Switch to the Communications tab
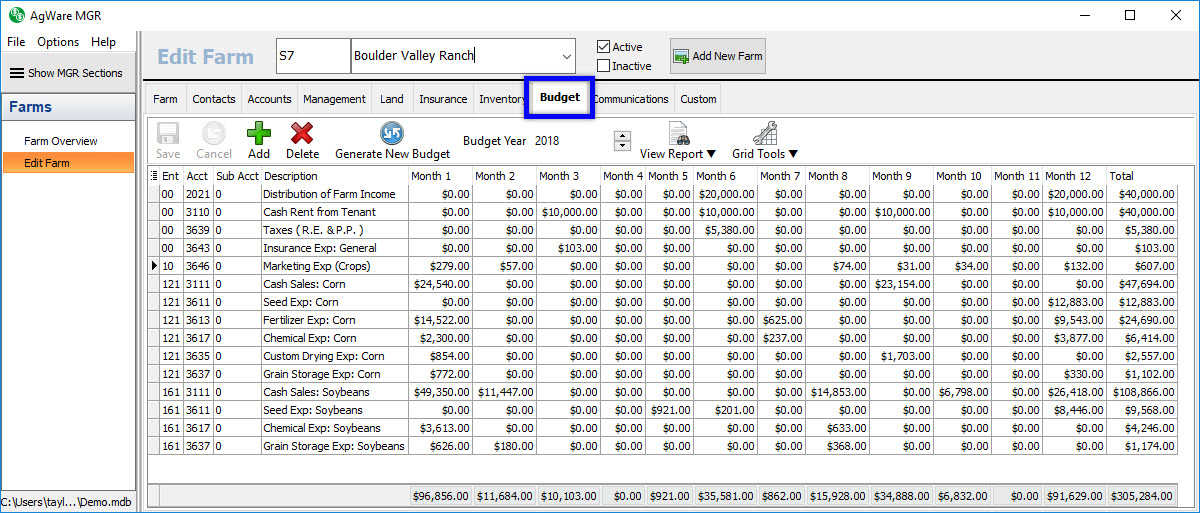The height and width of the screenshot is (513, 1200). click(x=631, y=99)
